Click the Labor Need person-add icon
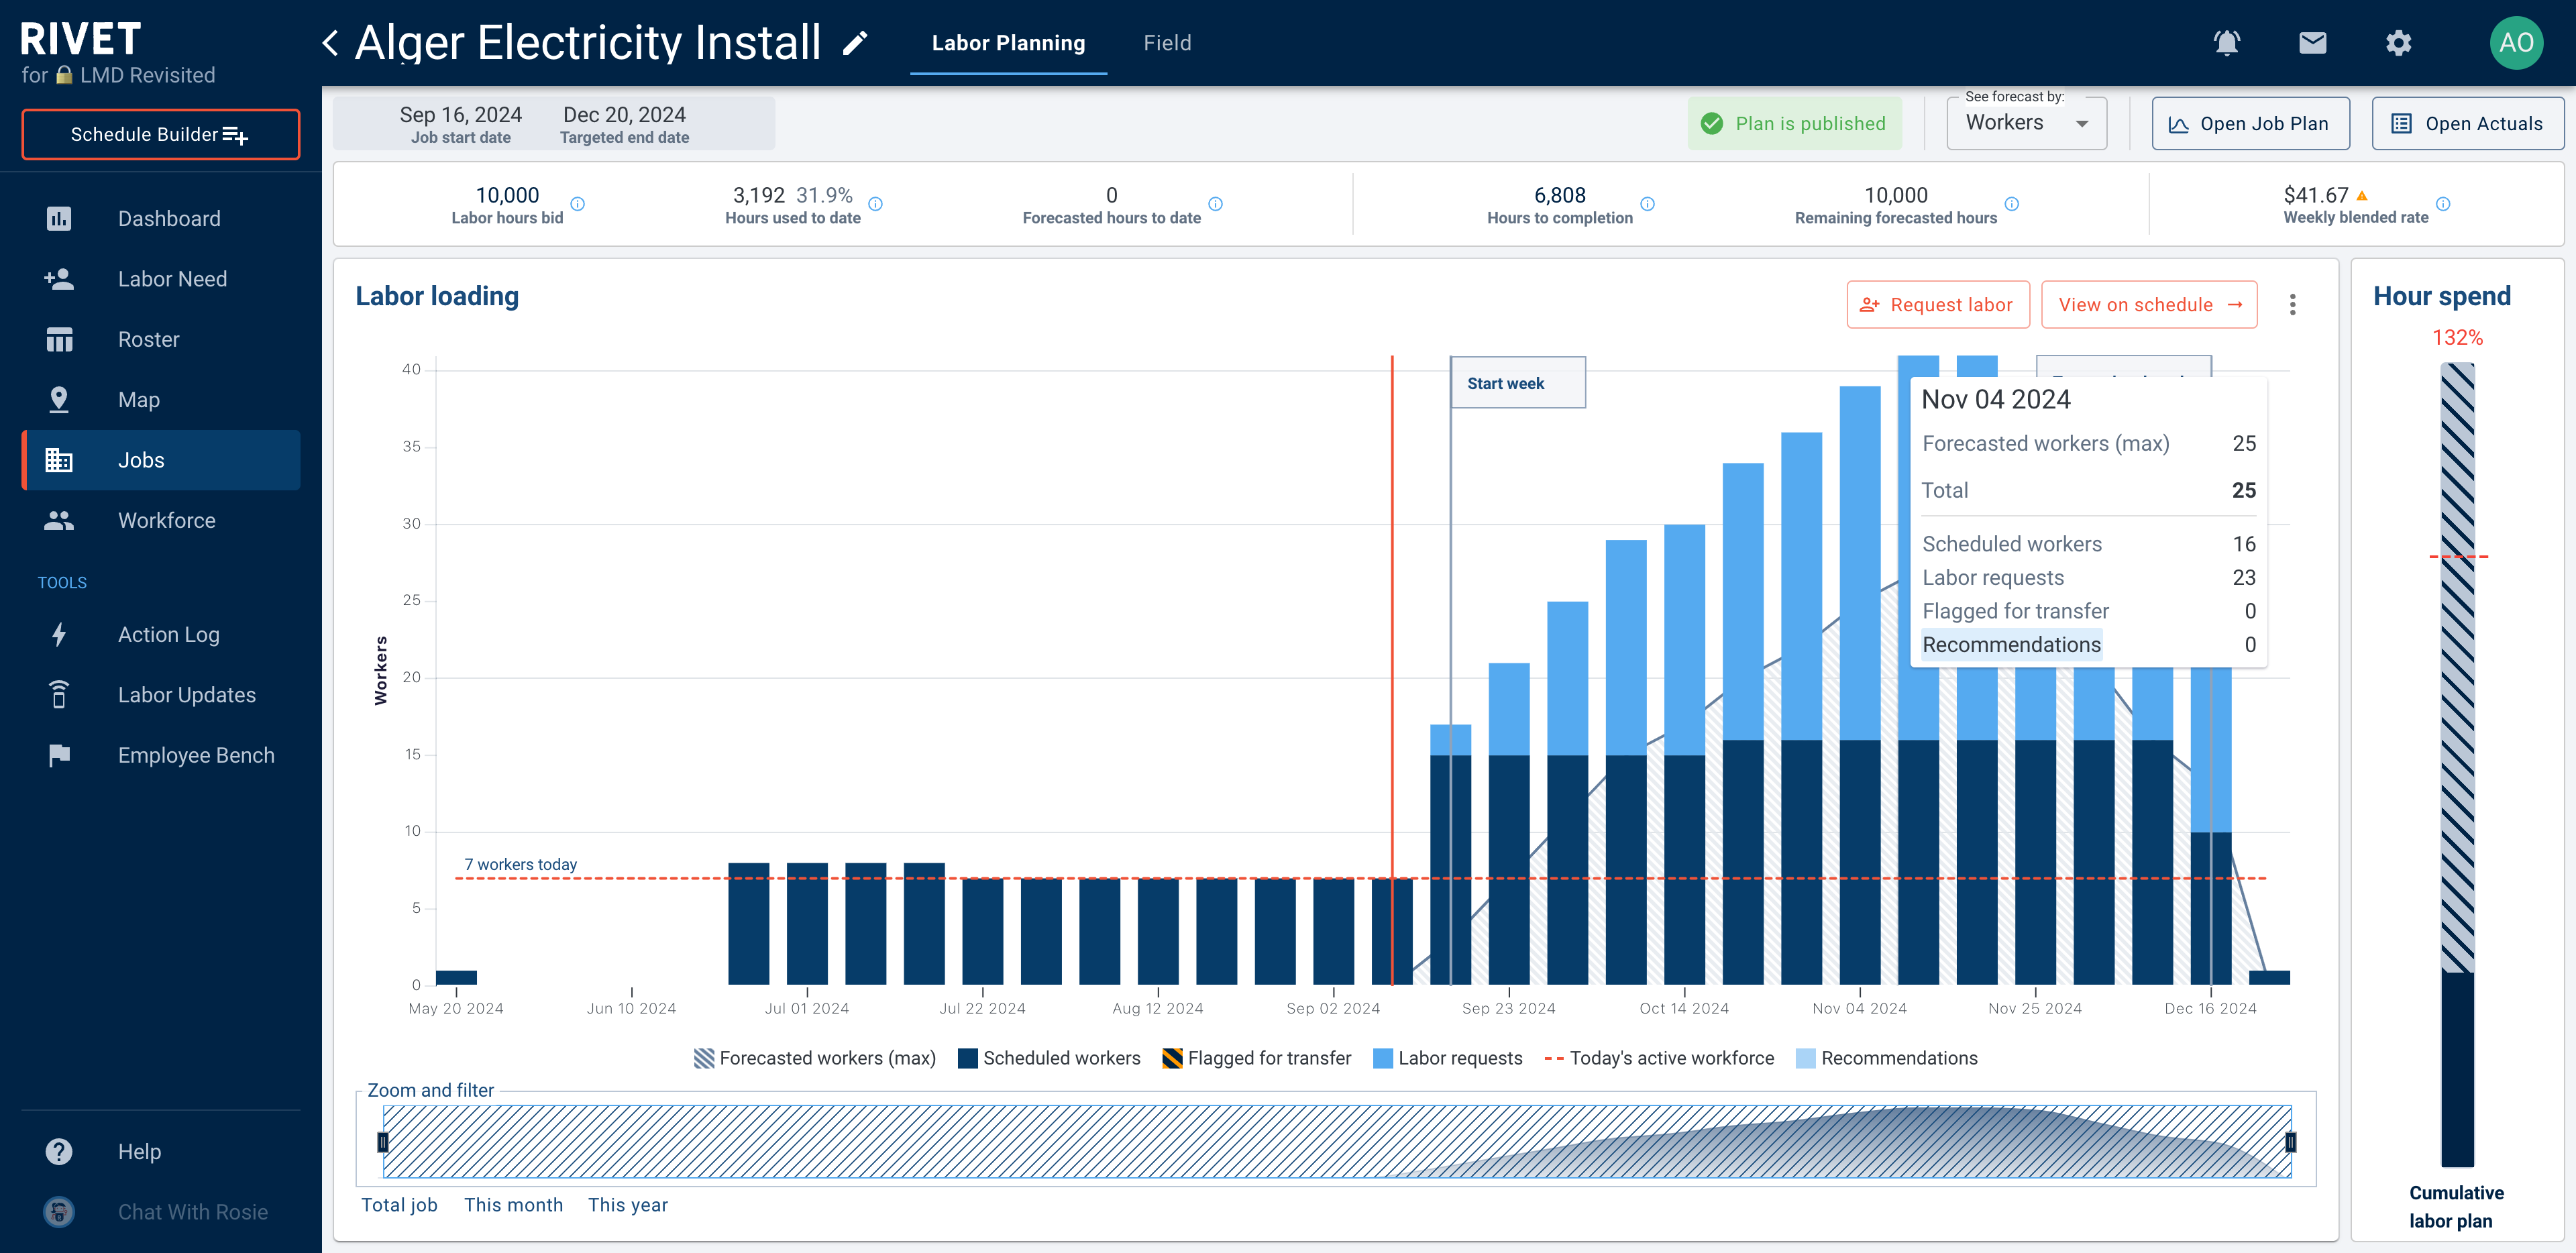2576x1253 pixels. tap(59, 279)
